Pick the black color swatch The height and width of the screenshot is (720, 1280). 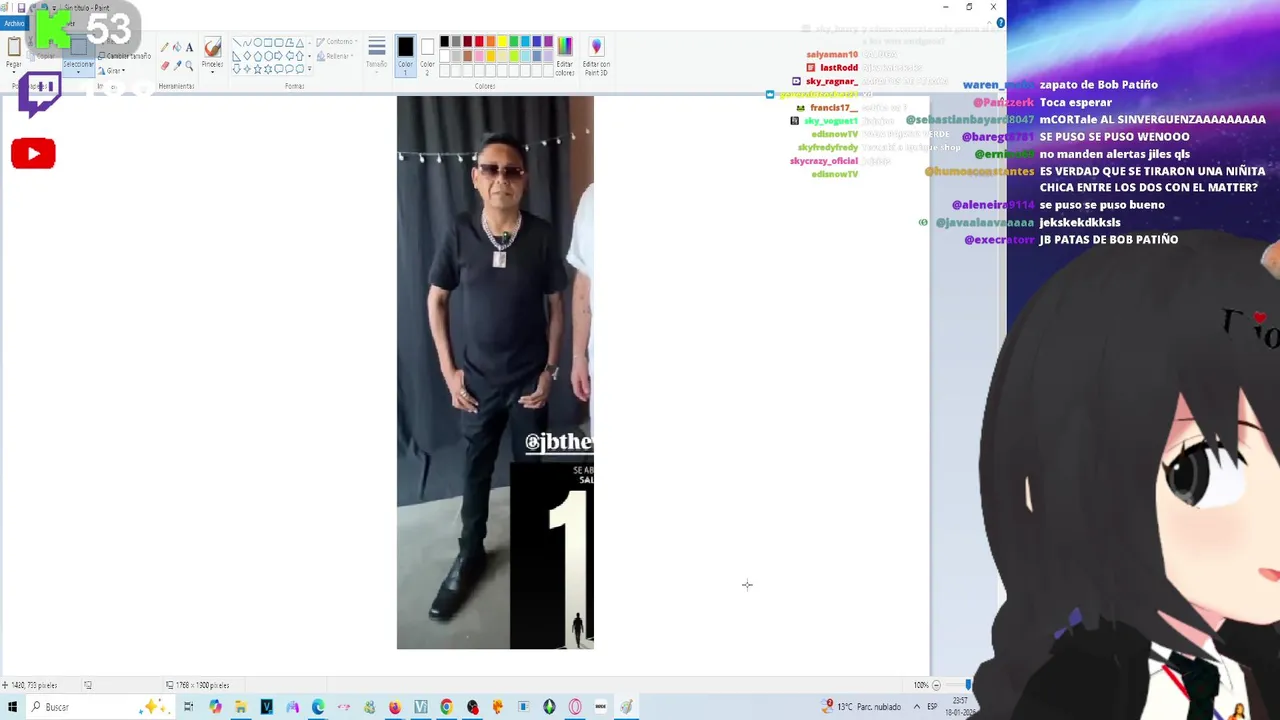444,41
